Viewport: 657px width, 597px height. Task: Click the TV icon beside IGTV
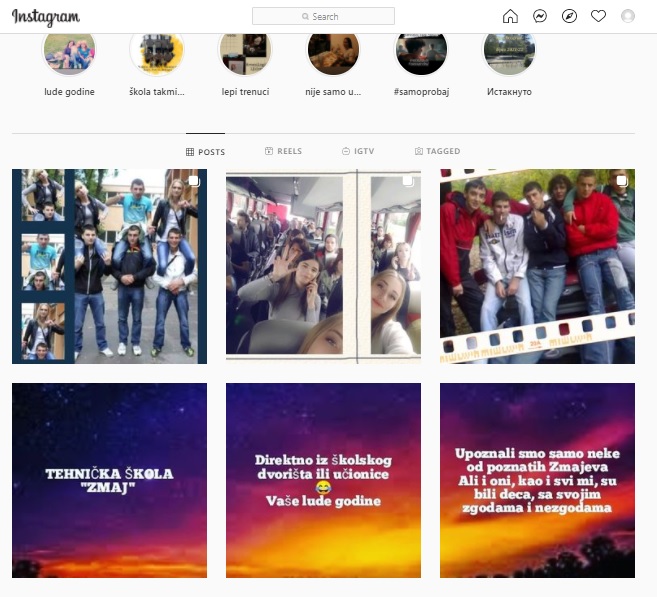(346, 151)
